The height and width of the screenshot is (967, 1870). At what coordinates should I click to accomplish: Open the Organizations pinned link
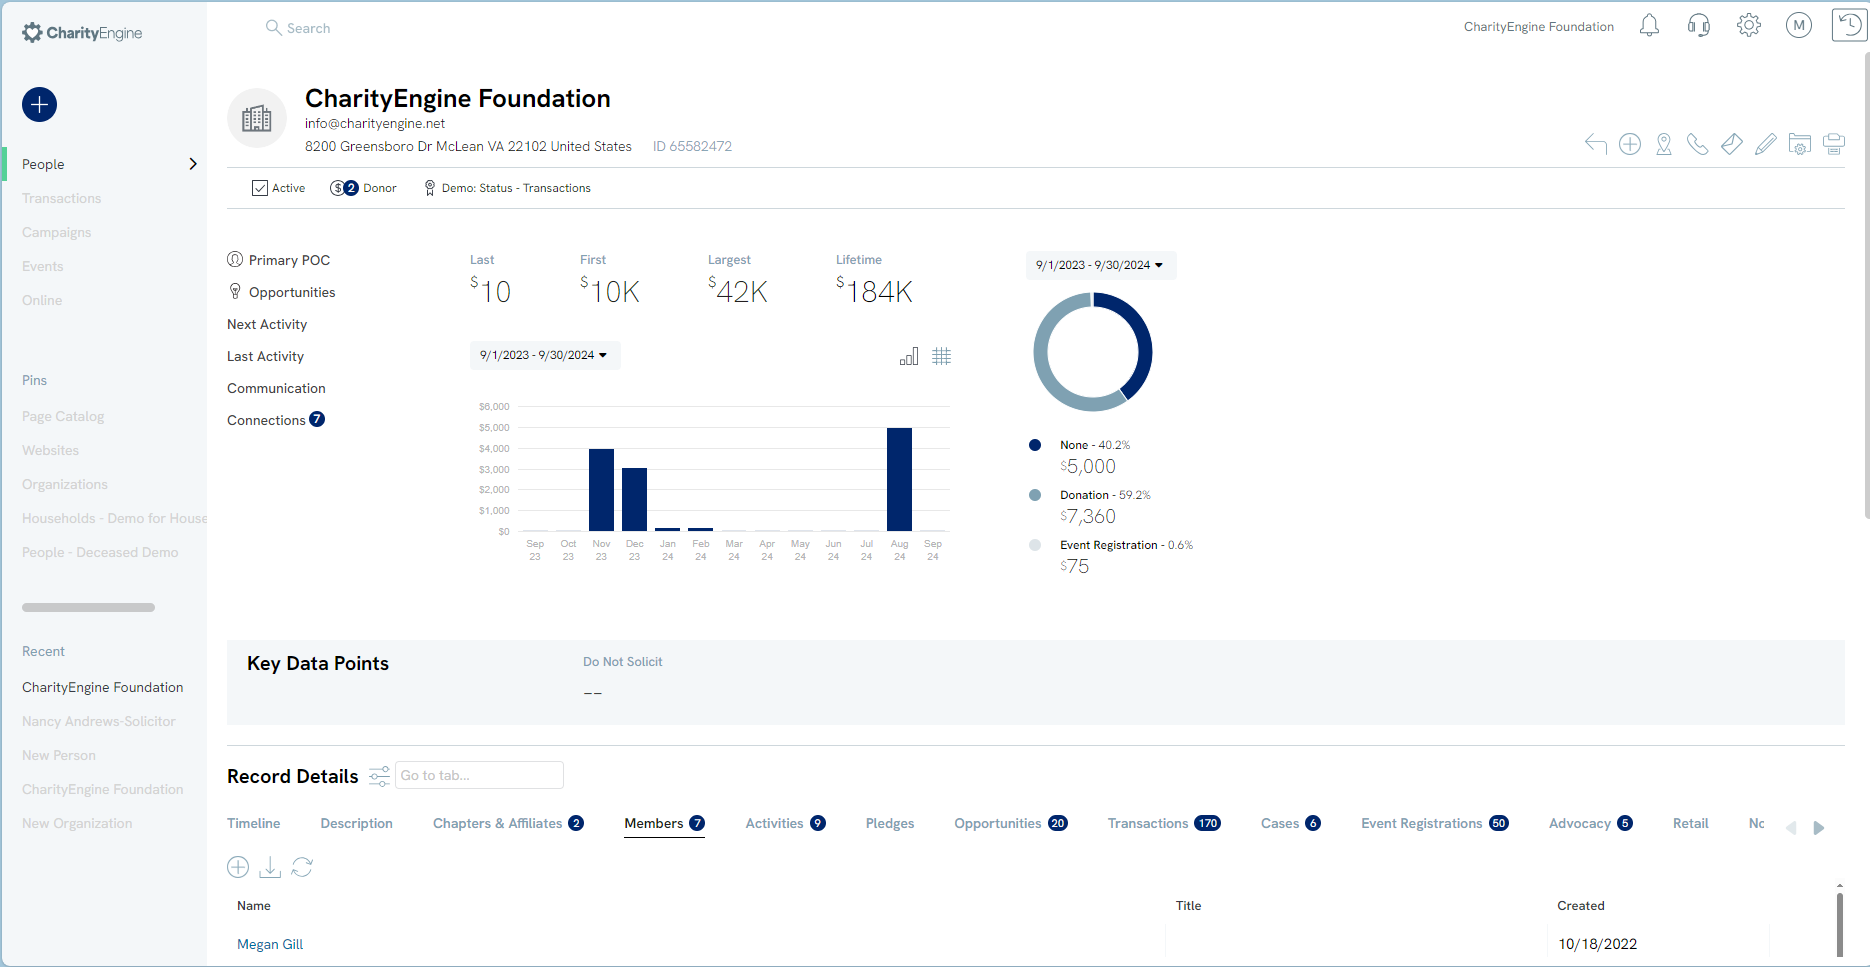click(65, 484)
